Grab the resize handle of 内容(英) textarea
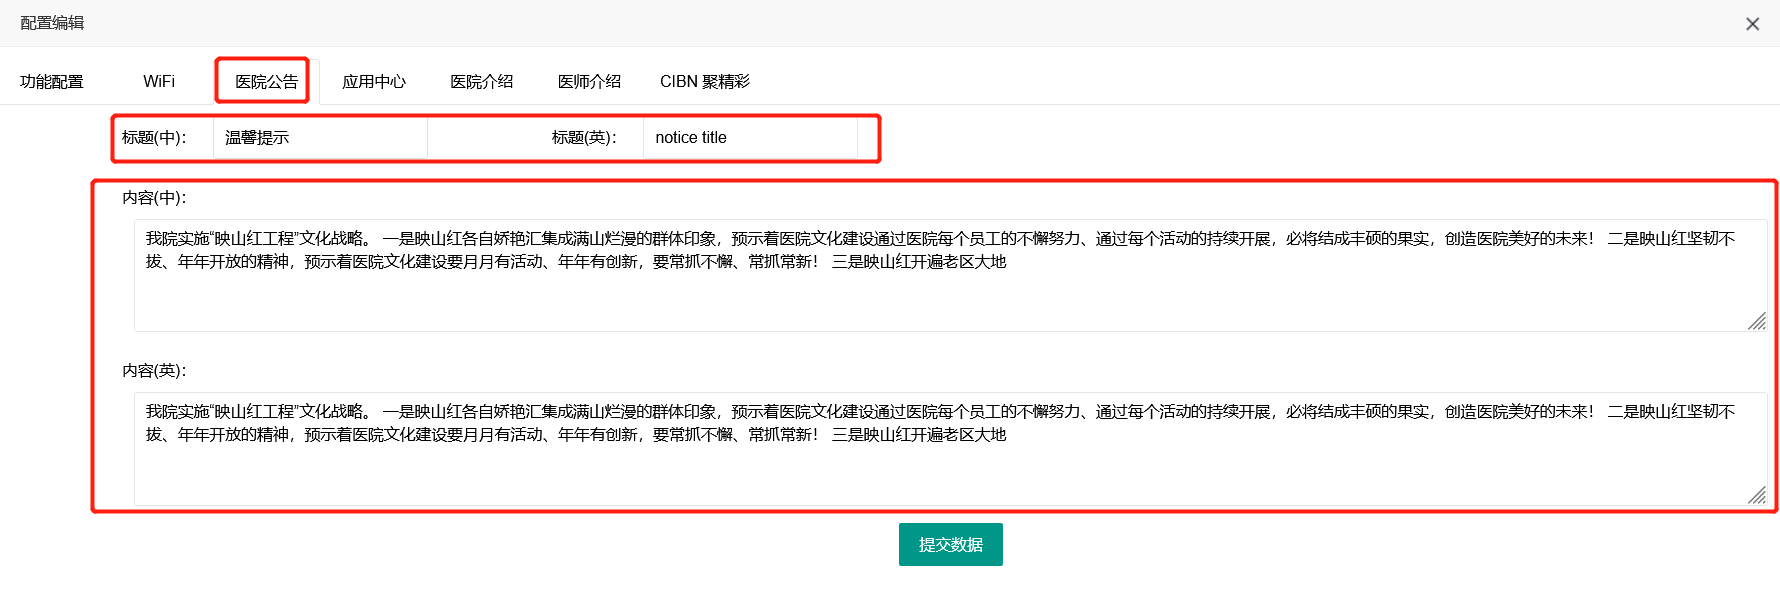The height and width of the screenshot is (603, 1780). click(x=1757, y=495)
